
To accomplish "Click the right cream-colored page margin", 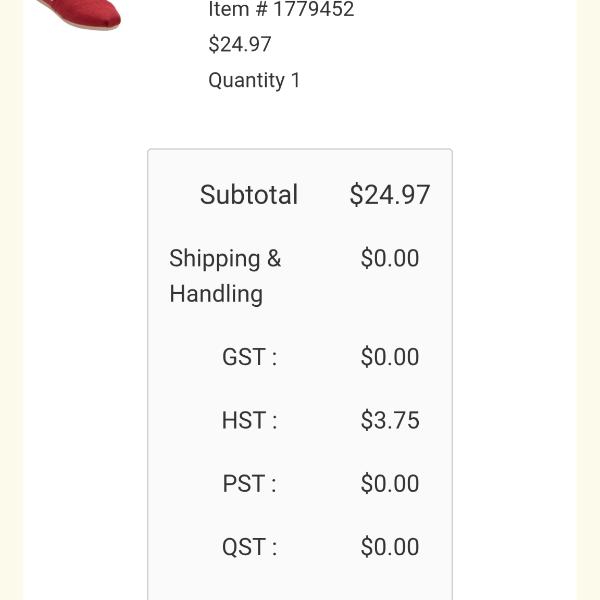I will pyautogui.click(x=589, y=300).
